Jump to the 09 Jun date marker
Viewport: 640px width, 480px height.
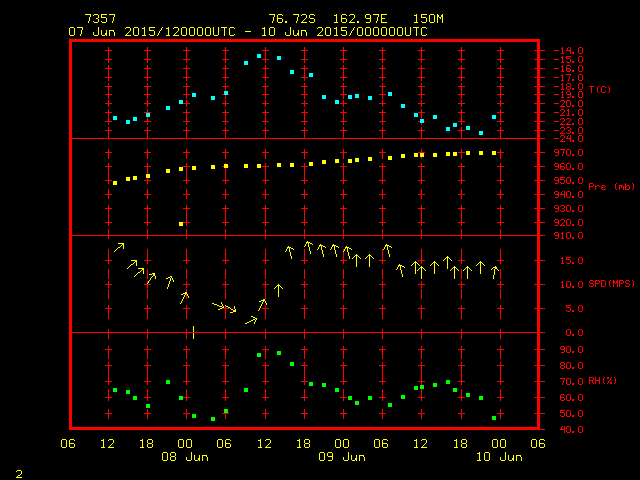pos(341,457)
